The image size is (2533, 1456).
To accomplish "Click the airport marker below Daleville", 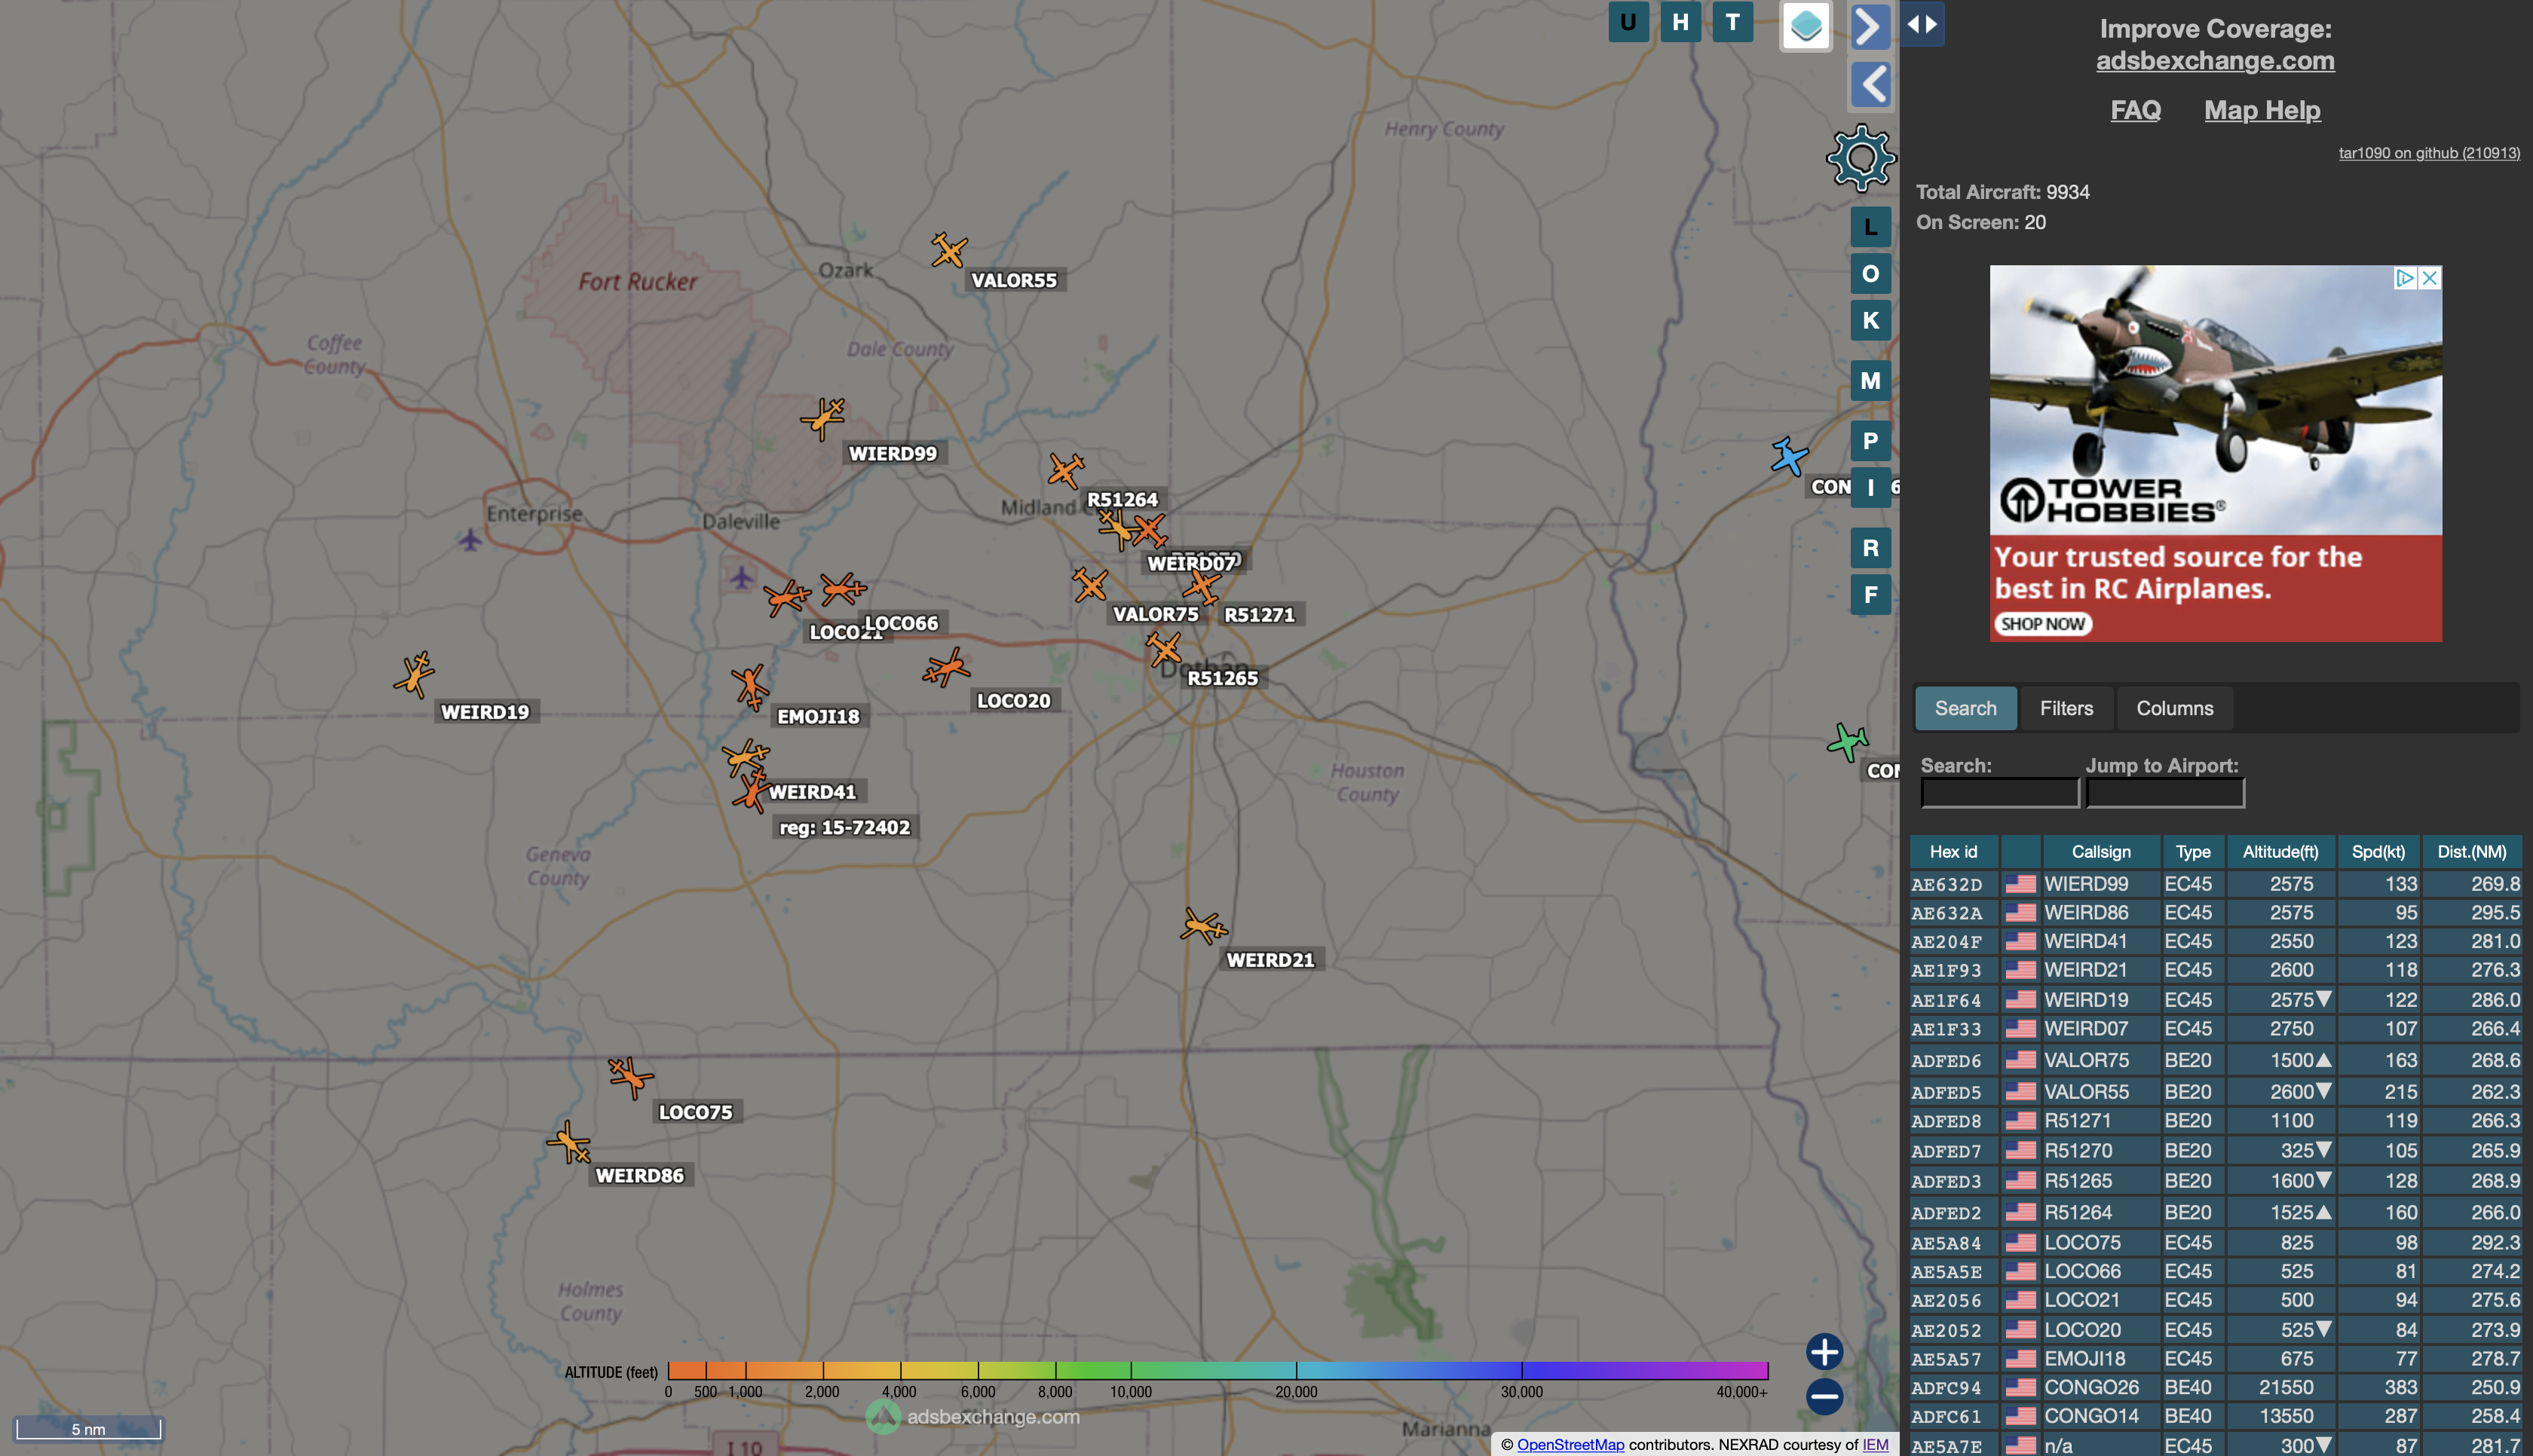I will coord(741,577).
